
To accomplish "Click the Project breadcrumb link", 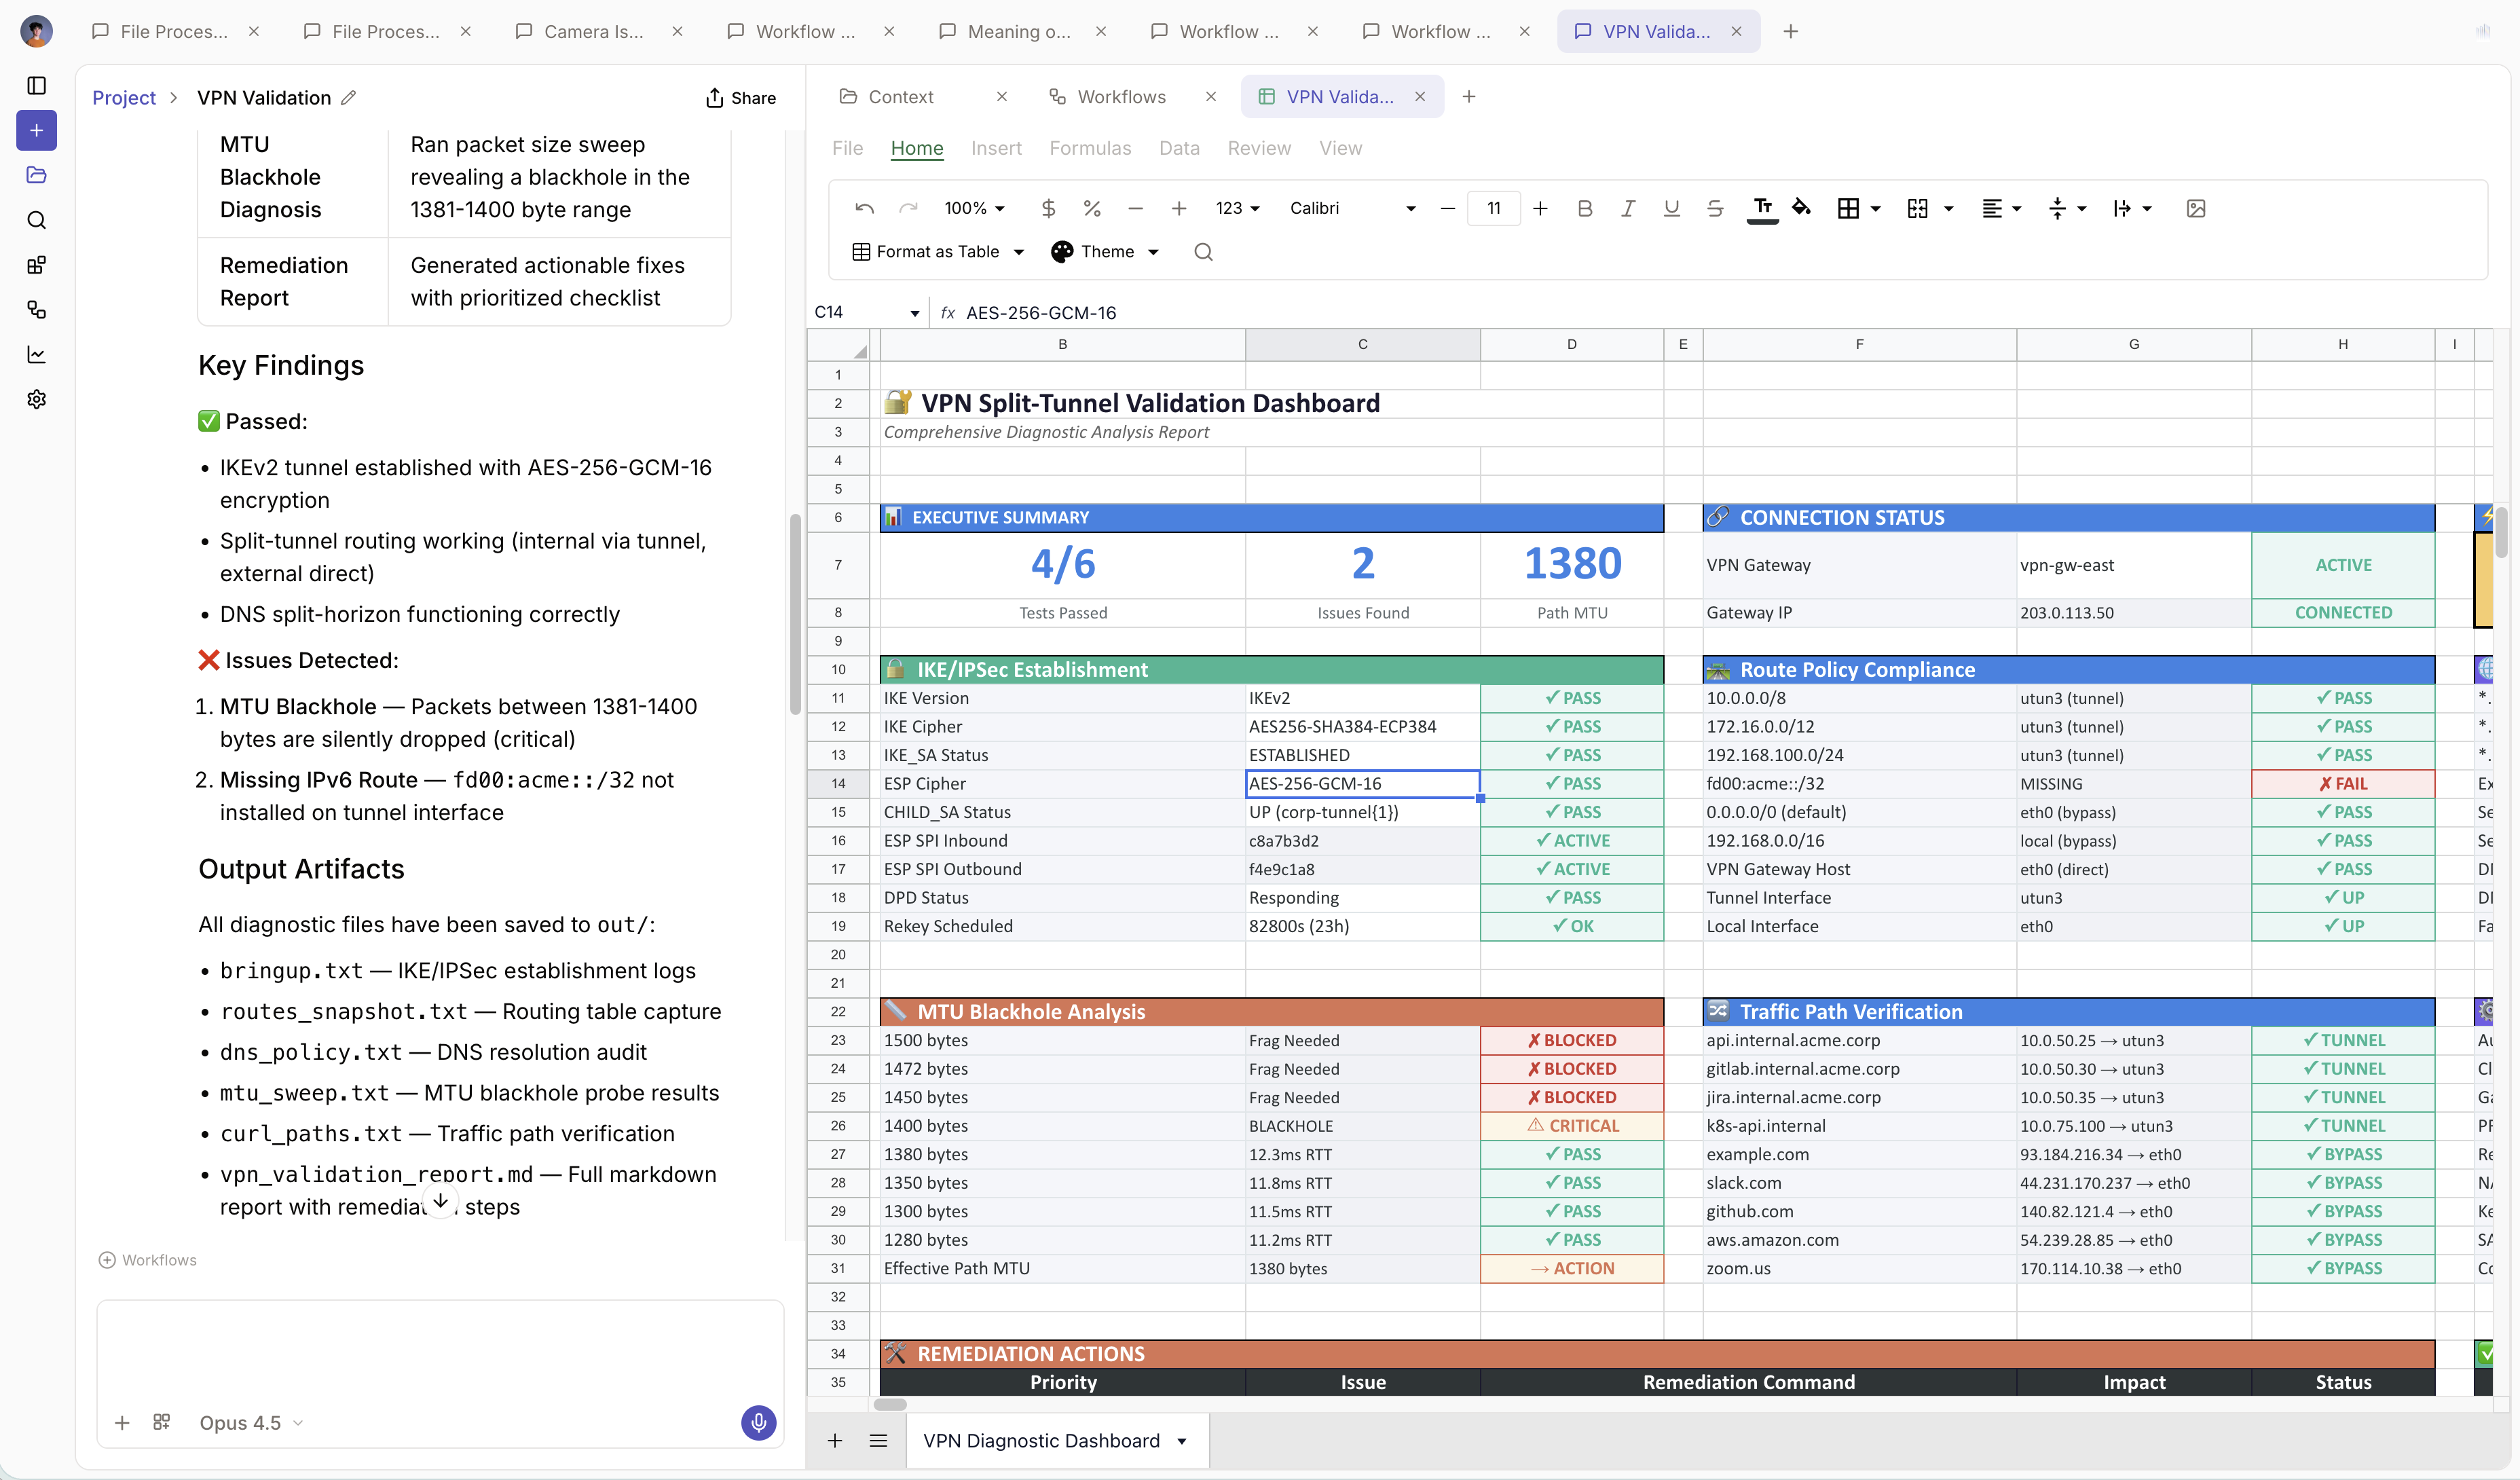I will (124, 98).
